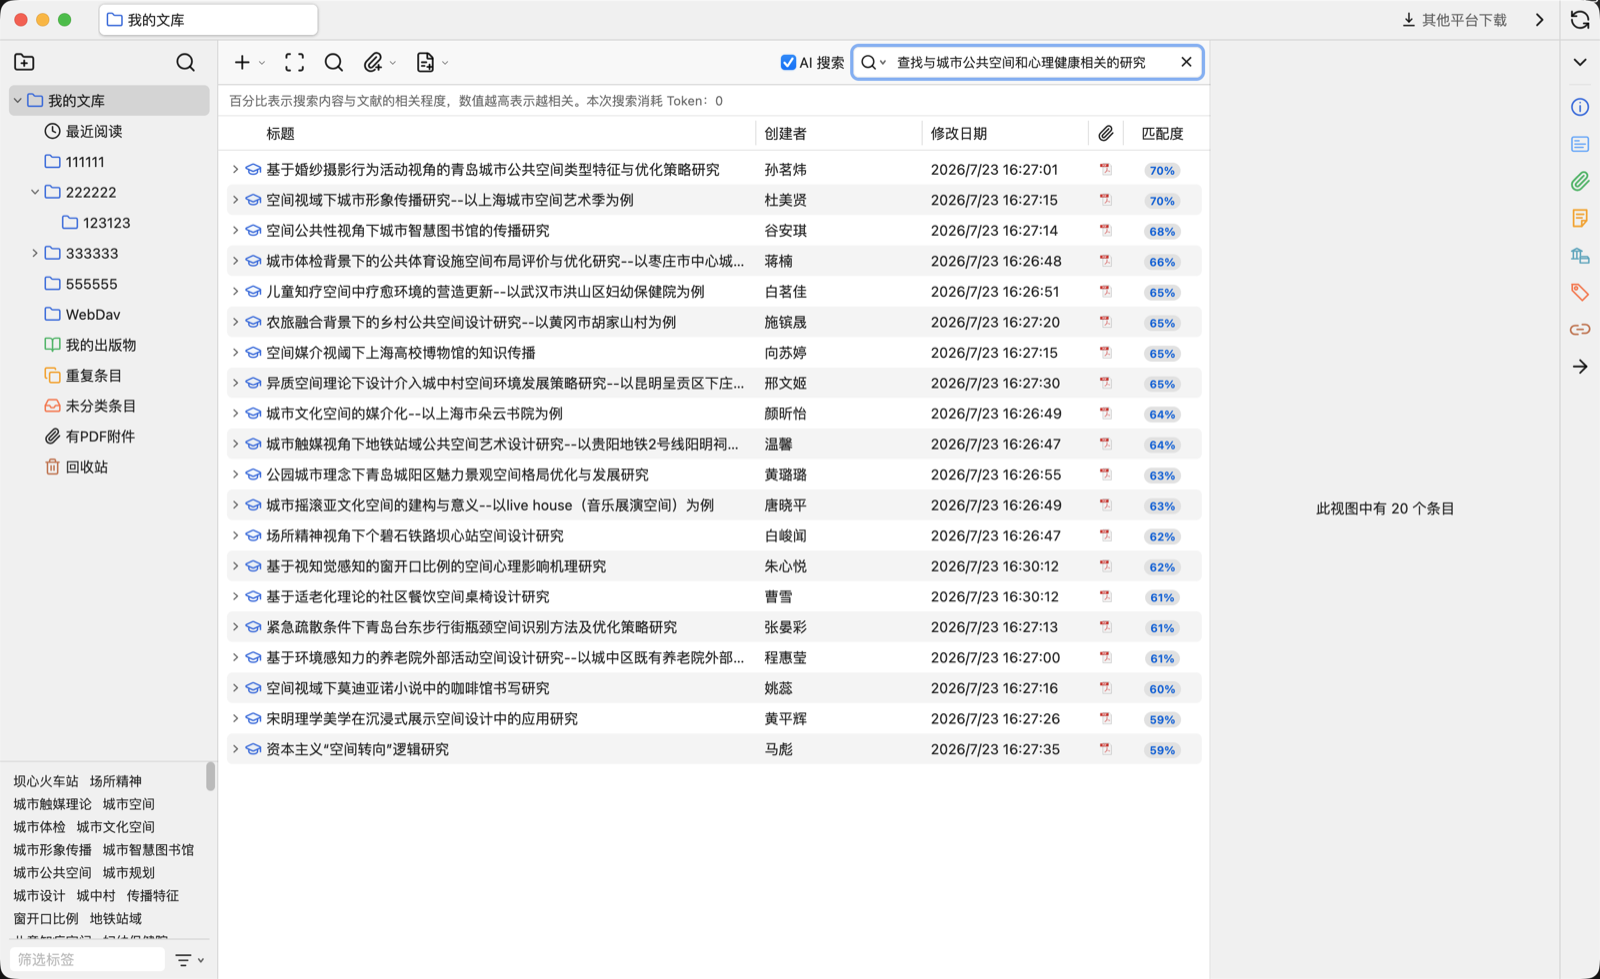Expand the 333333 folder
1600x979 pixels.
pos(35,253)
